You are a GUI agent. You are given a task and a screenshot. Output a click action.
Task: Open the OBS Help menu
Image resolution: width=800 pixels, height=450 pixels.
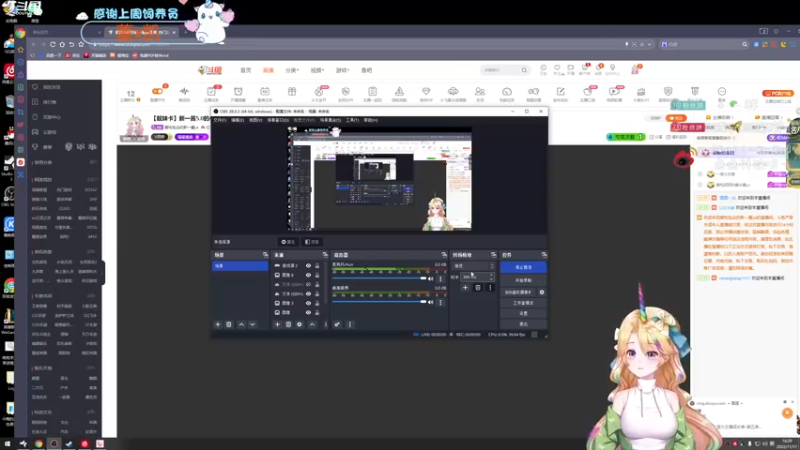[x=371, y=120]
